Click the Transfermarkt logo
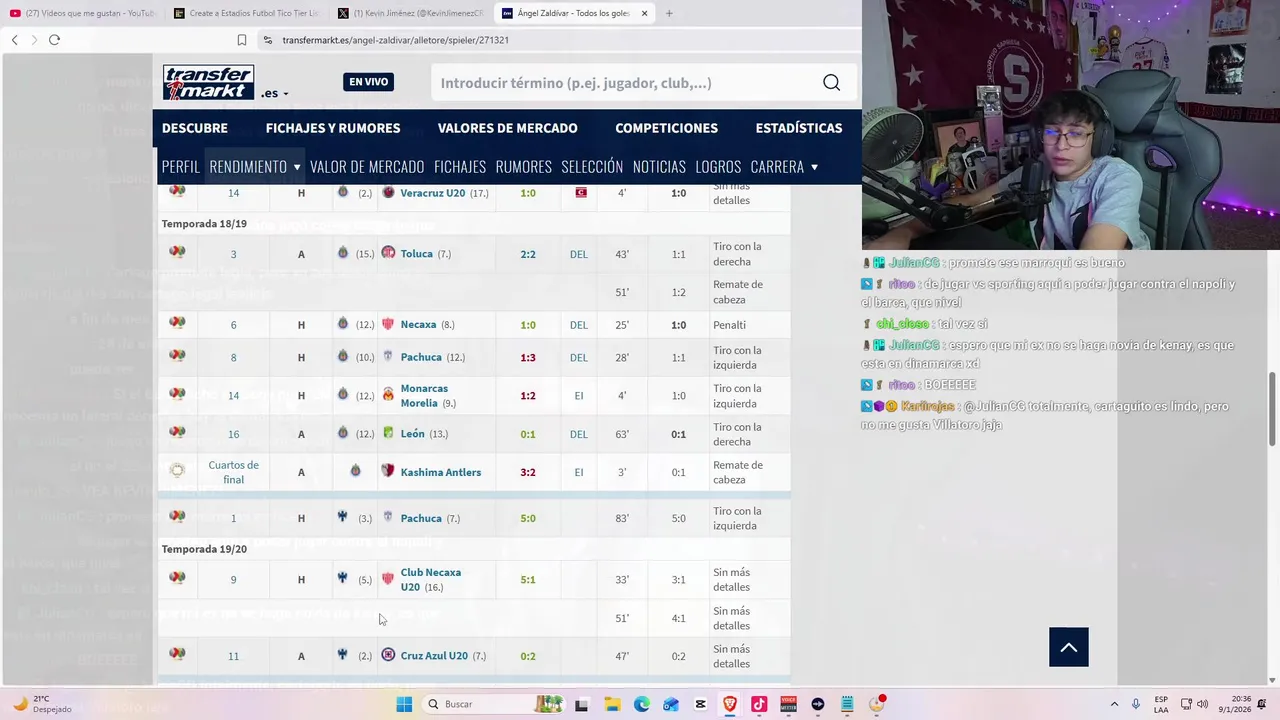This screenshot has height=720, width=1280. coord(208,82)
